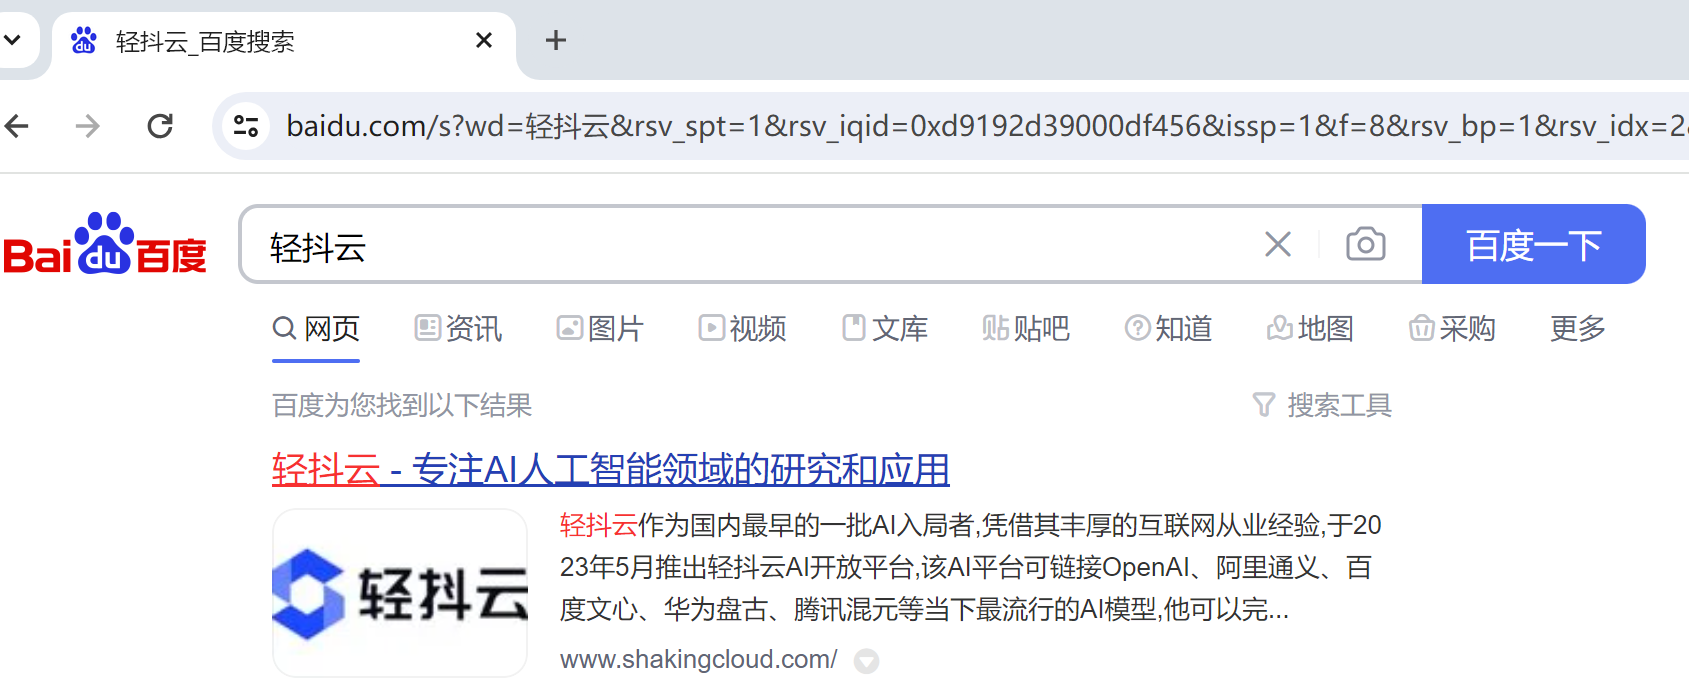This screenshot has height=683, width=1689.
Task: Focus the browser address bar URL
Action: point(985,126)
